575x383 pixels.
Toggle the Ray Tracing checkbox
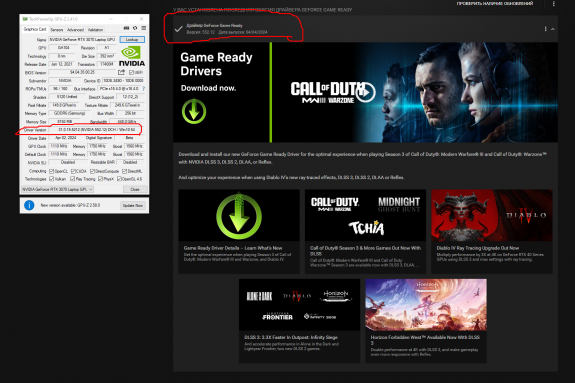pyautogui.click(x=73, y=179)
